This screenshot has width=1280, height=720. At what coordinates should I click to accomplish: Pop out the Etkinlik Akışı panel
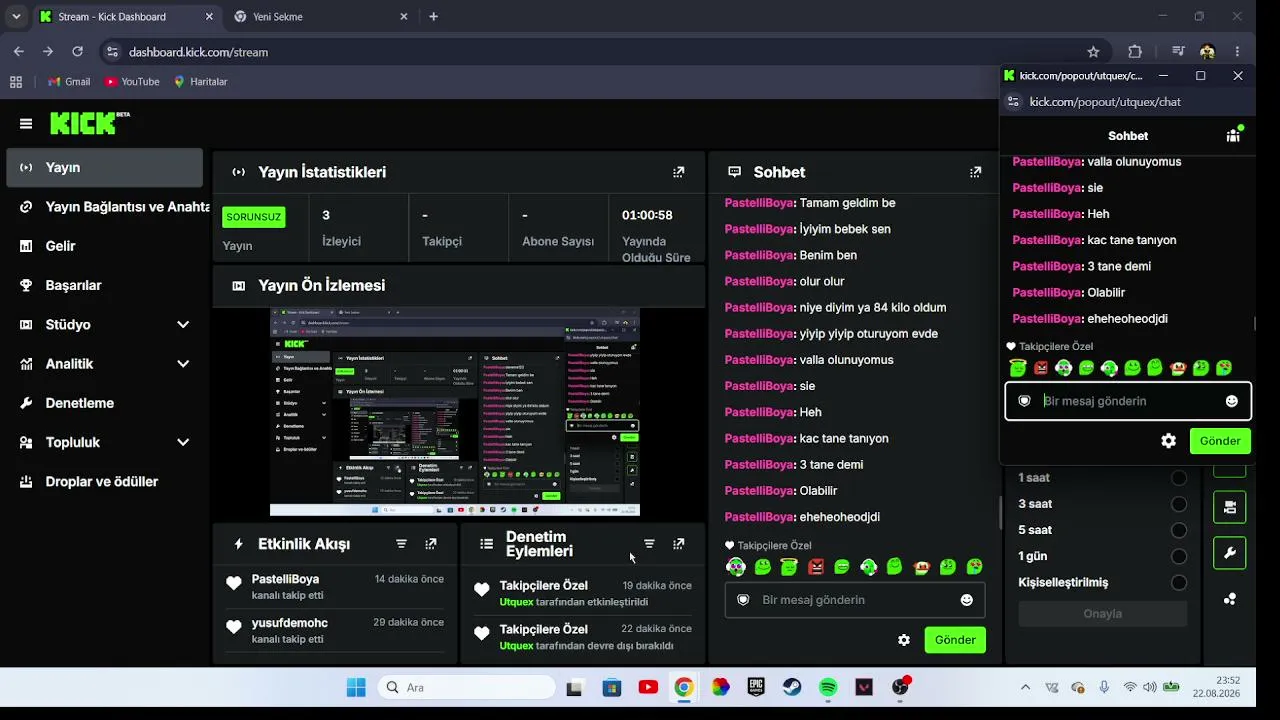point(431,544)
